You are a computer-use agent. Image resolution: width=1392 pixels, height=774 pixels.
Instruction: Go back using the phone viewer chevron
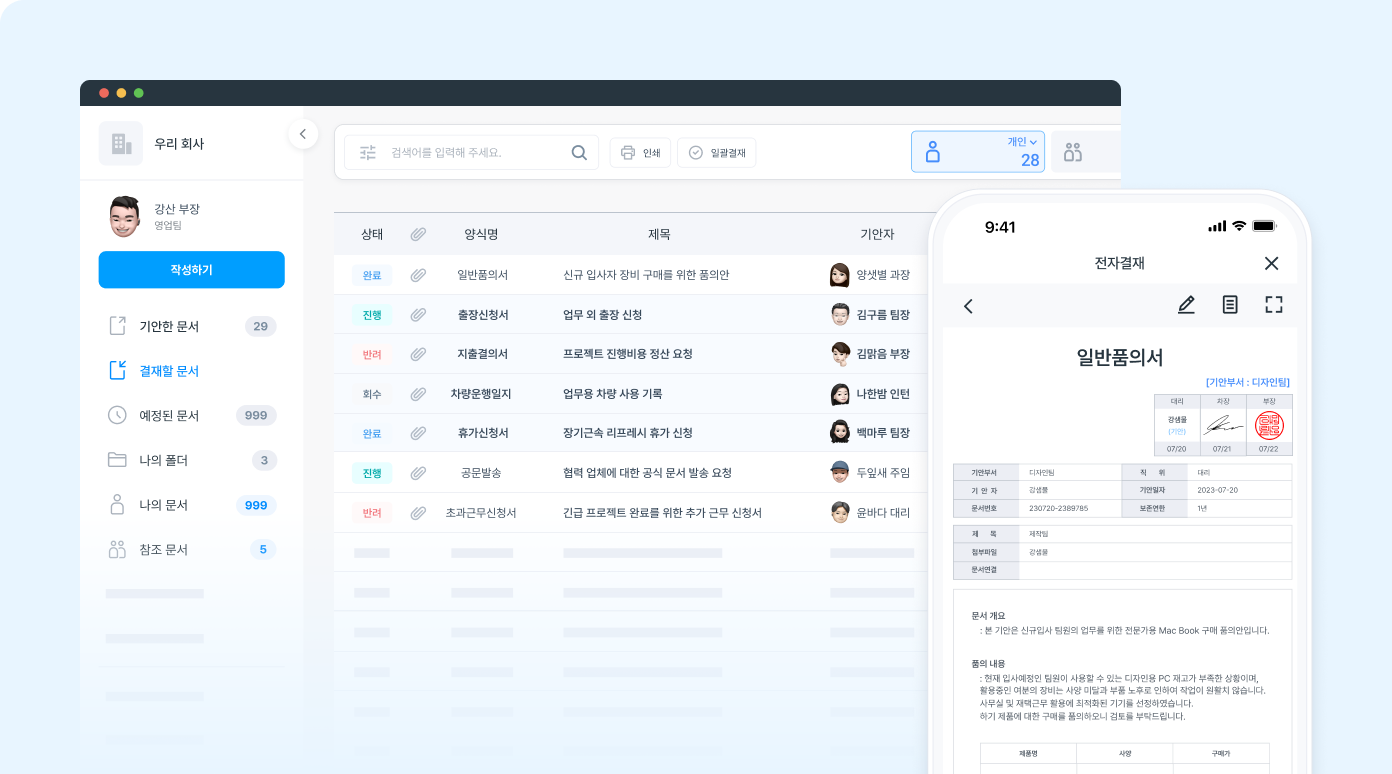(968, 306)
